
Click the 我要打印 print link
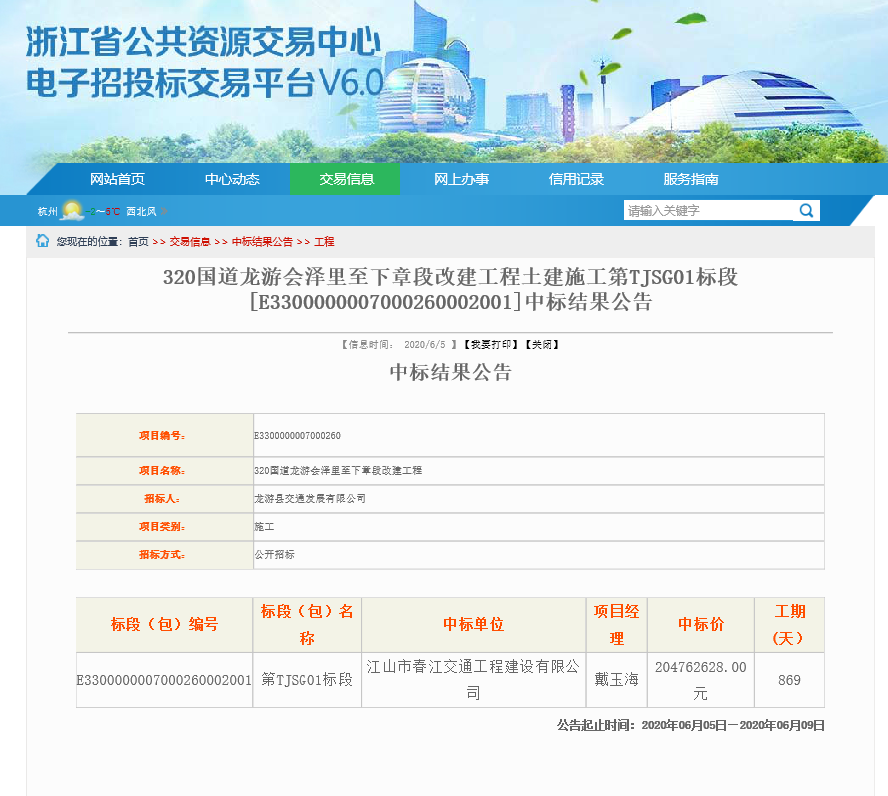click(x=490, y=344)
